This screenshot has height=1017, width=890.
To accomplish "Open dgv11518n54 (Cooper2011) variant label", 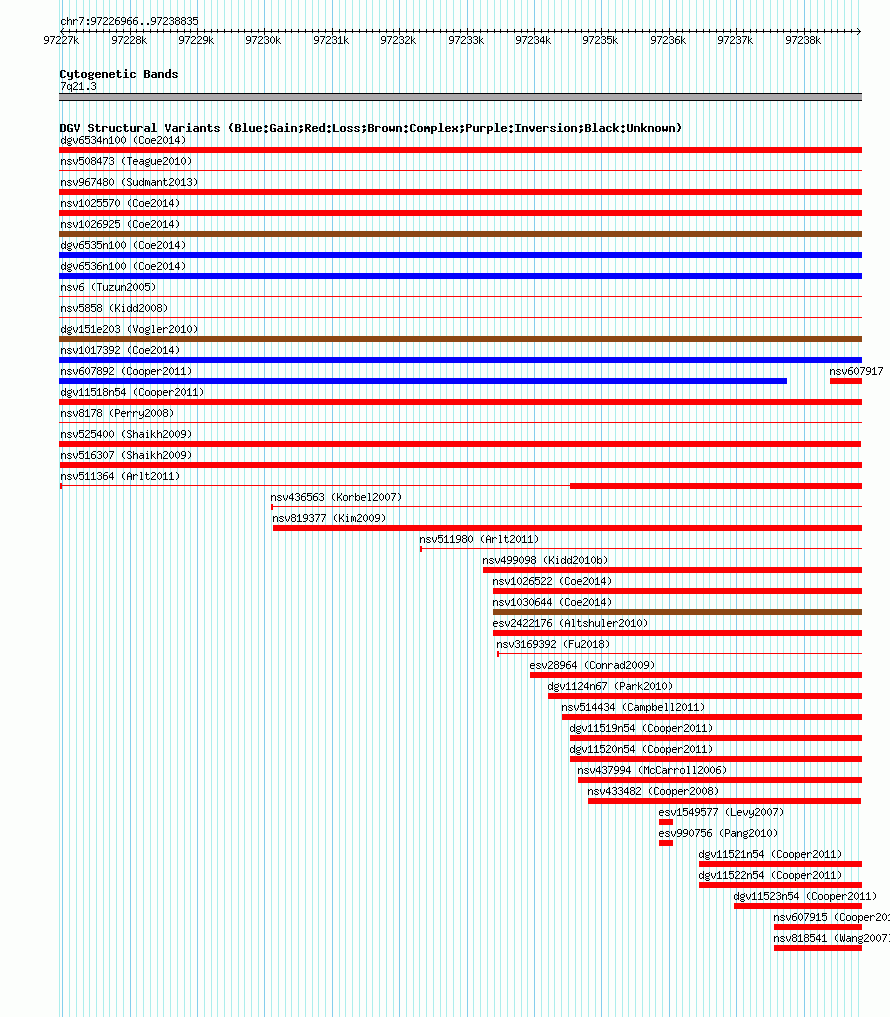I will 132,392.
